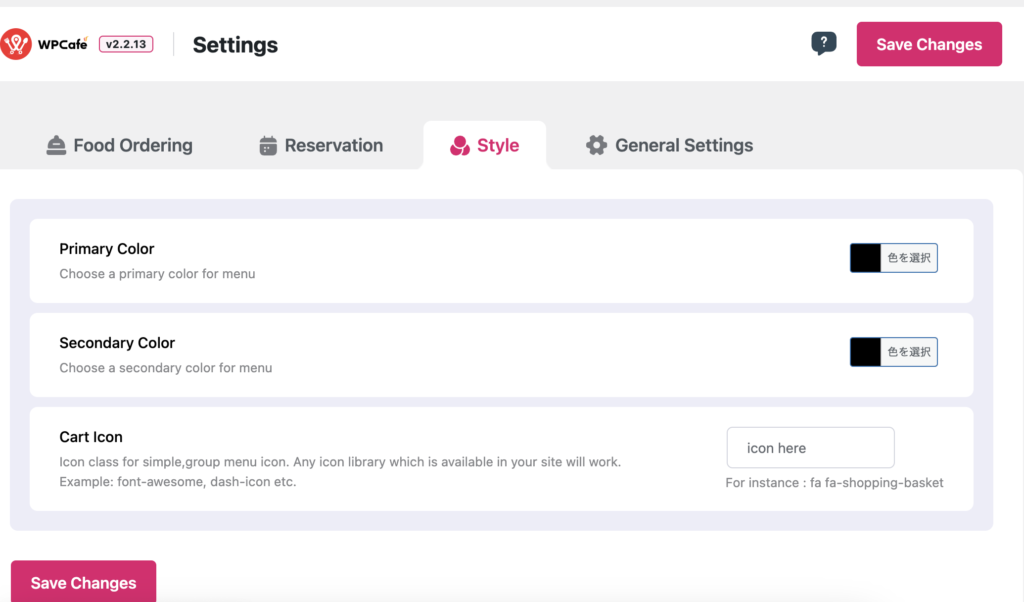
Task: Open Secondary Color picker via 色を選択
Action: coord(909,352)
